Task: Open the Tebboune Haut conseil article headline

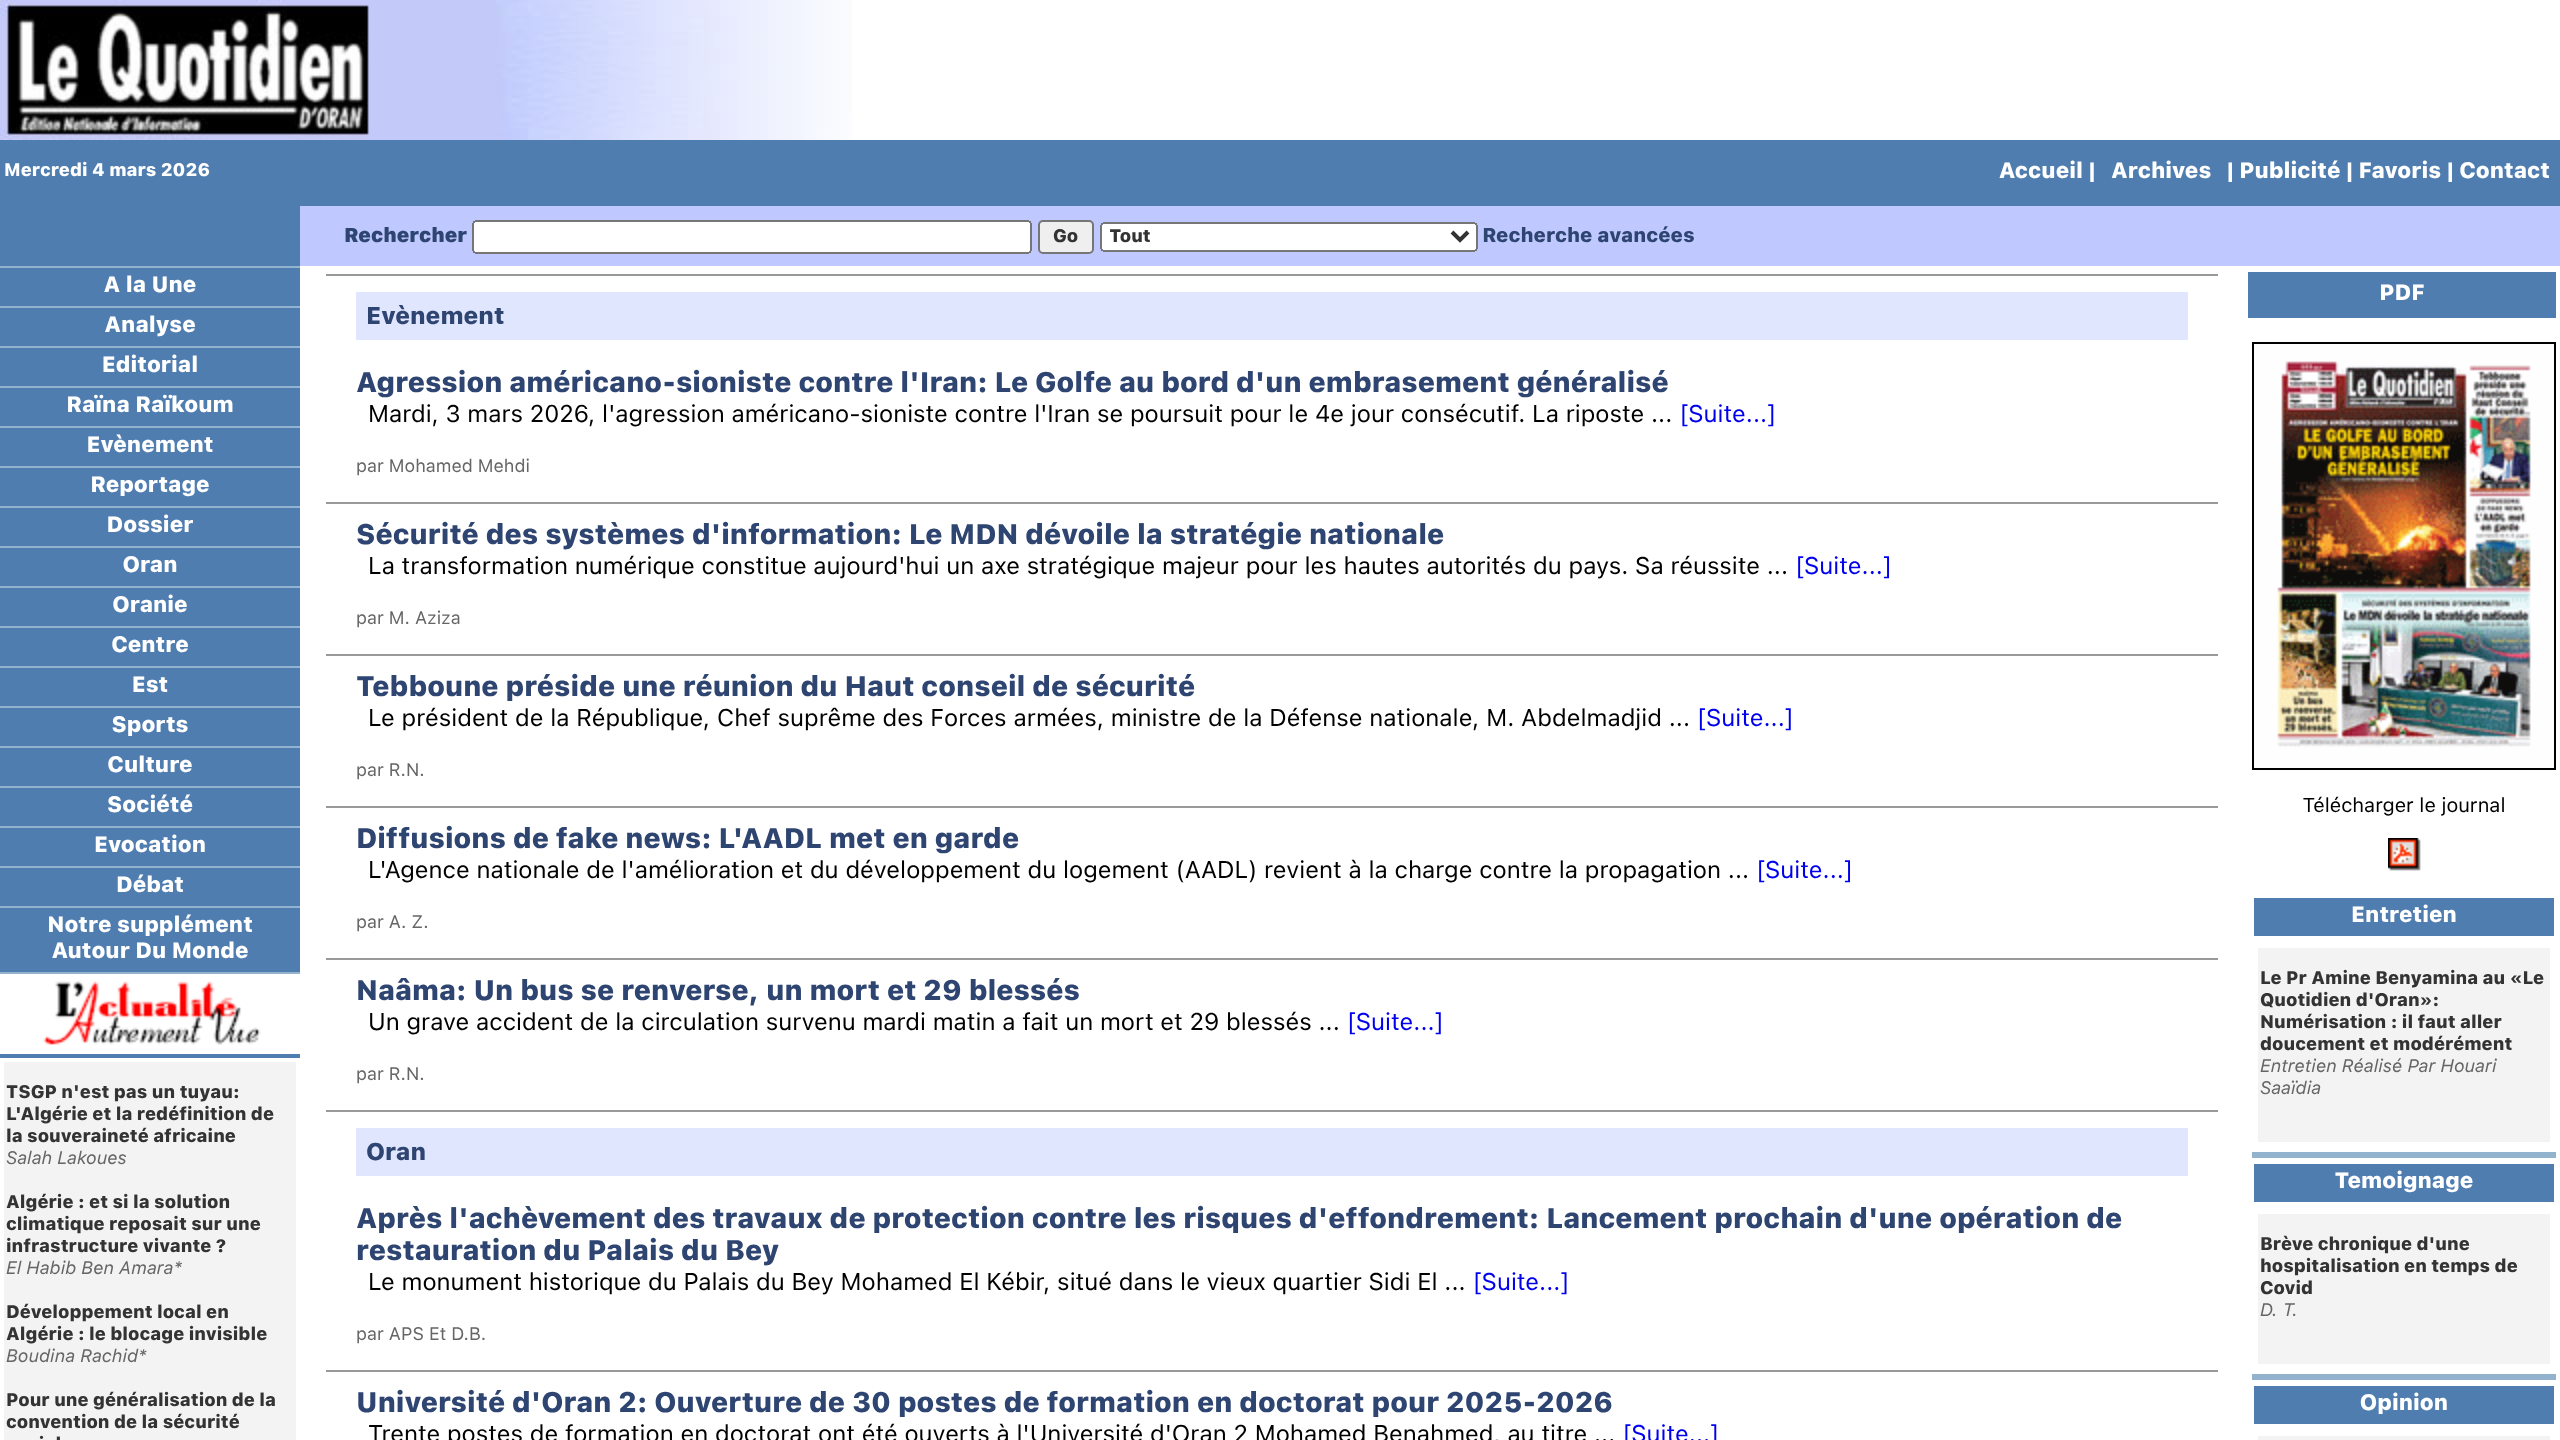Action: pyautogui.click(x=776, y=686)
